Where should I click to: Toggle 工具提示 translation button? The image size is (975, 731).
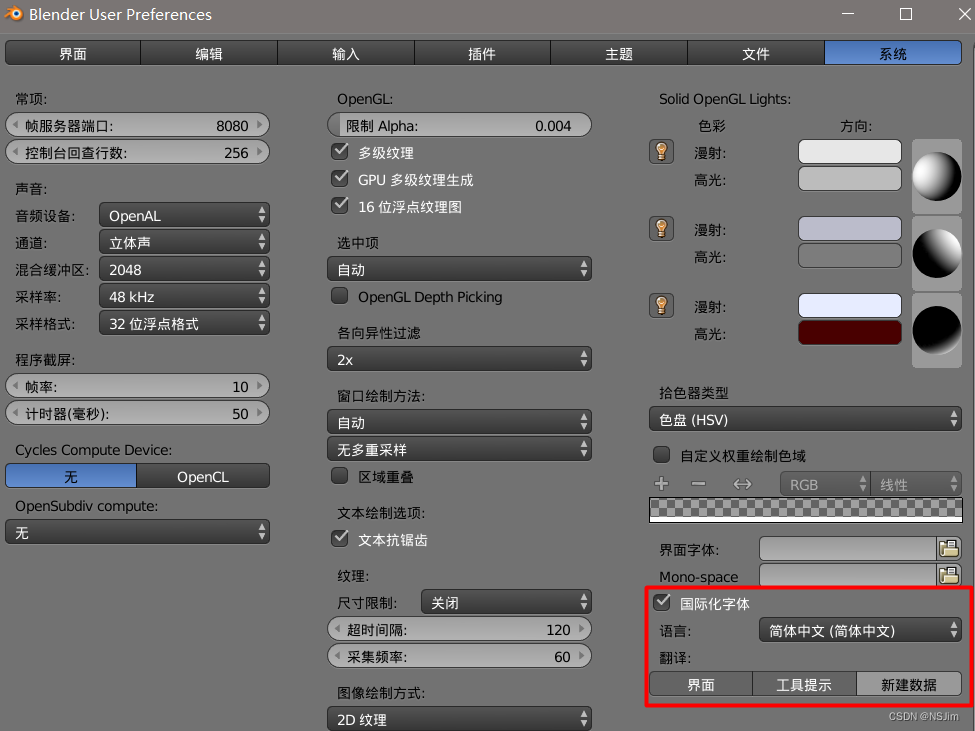tap(804, 684)
